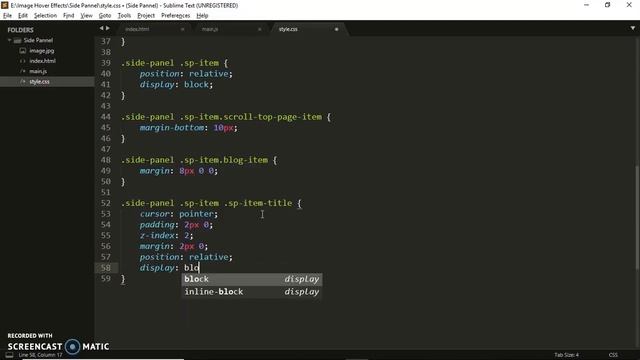The image size is (640, 360).
Task: Restore down the Sublime Text window
Action: [607, 5]
